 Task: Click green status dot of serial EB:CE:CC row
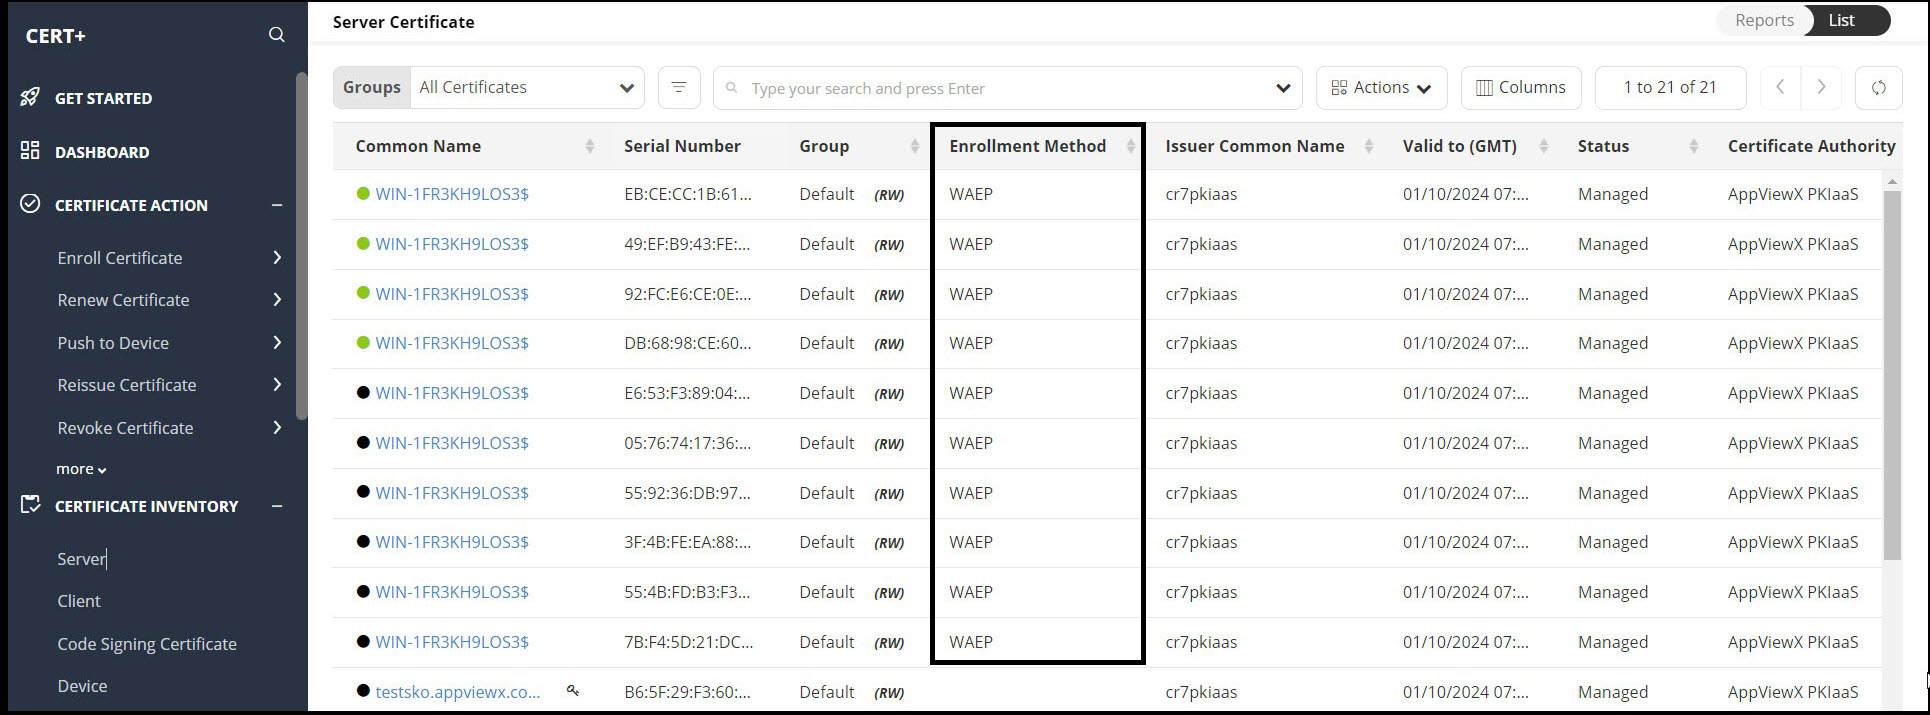[x=363, y=194]
